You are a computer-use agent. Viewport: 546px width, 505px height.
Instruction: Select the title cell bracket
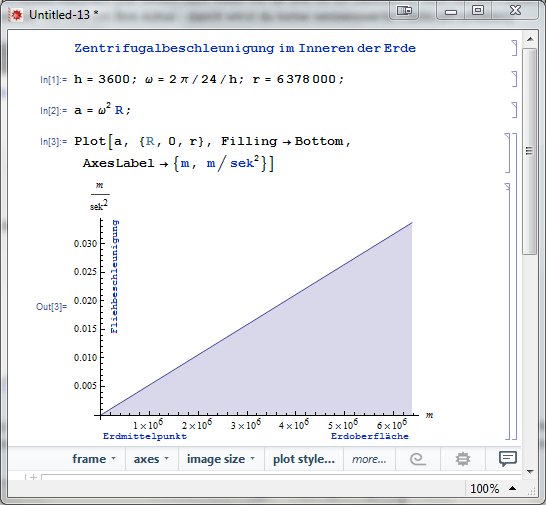point(514,48)
